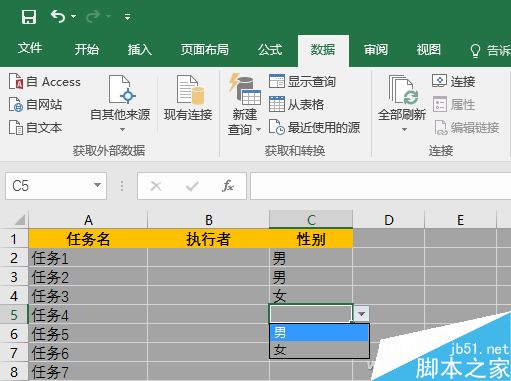The image size is (511, 381).
Task: Undo the last action
Action: pyautogui.click(x=58, y=16)
